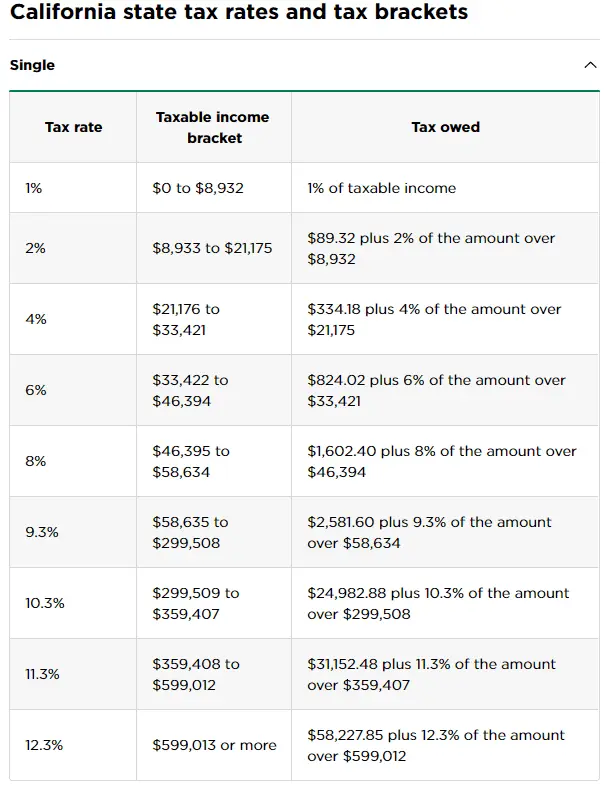This screenshot has height=805, width=611.
Task: Click the California state tax rates heading
Action: [239, 13]
